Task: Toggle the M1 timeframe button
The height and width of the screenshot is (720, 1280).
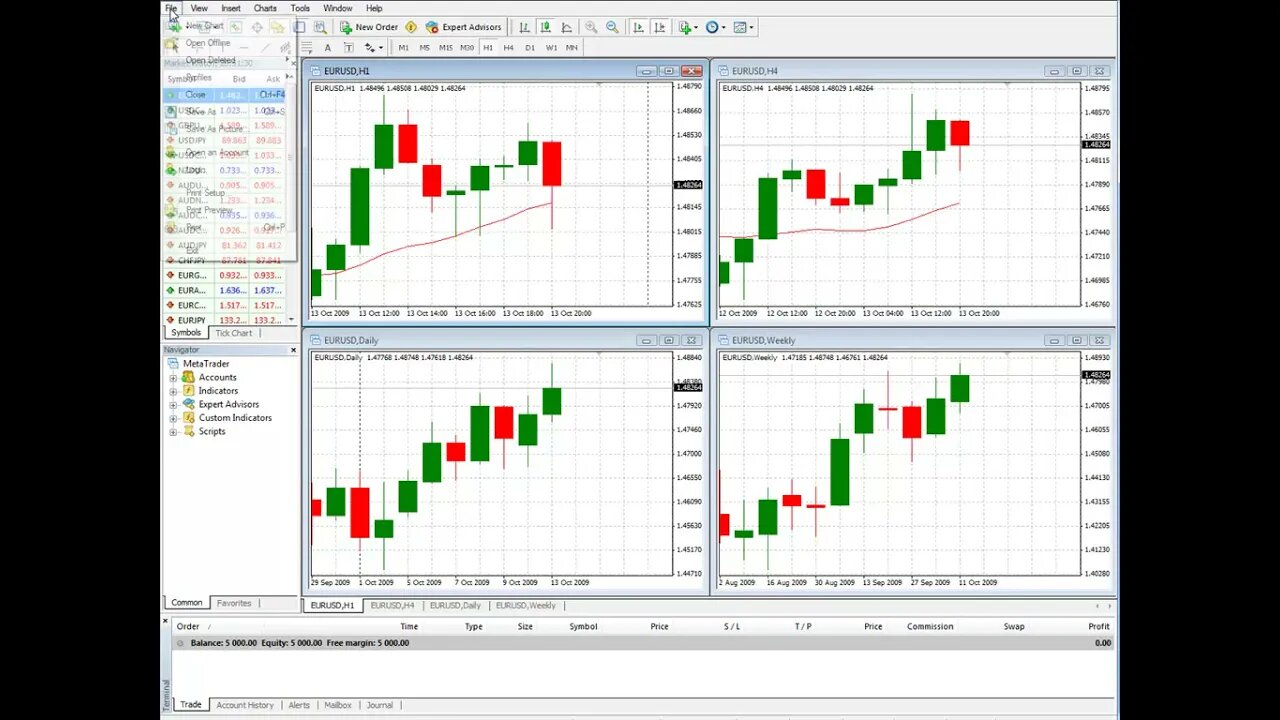Action: click(403, 47)
